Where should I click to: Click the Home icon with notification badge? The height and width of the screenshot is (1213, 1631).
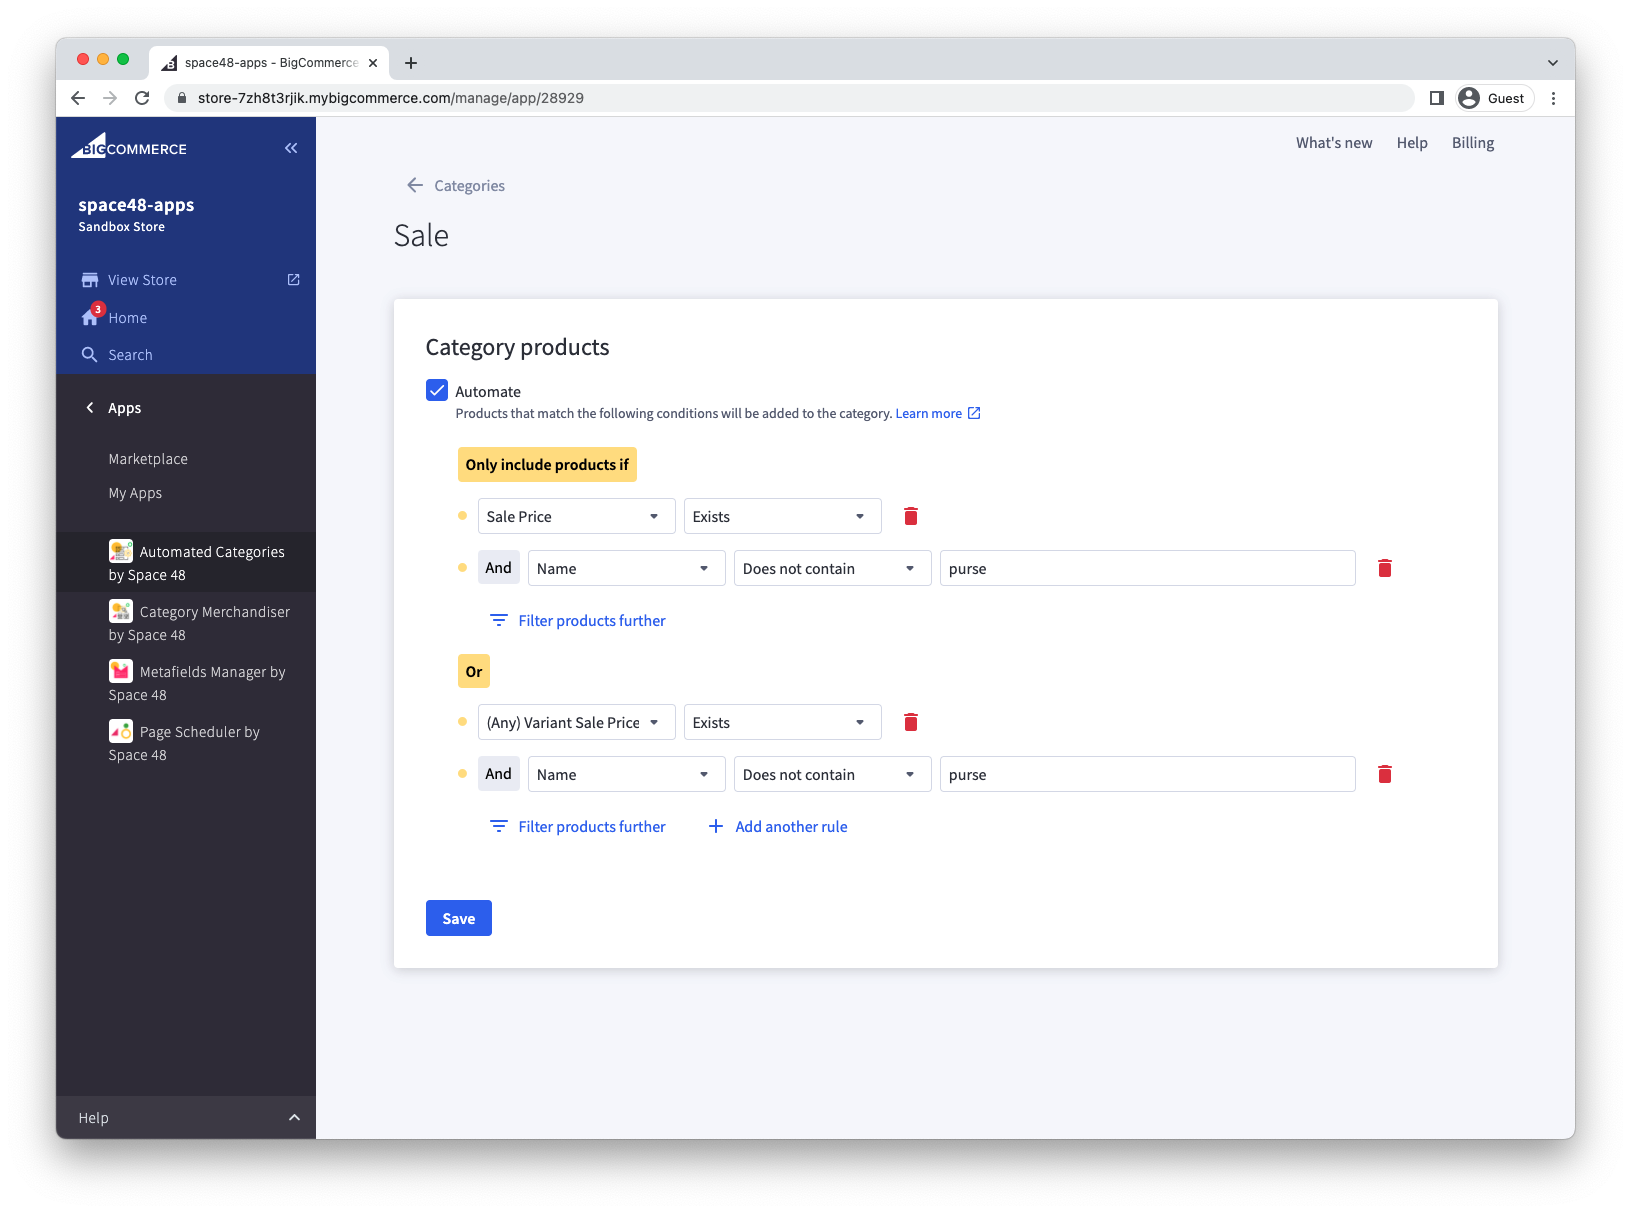[91, 316]
